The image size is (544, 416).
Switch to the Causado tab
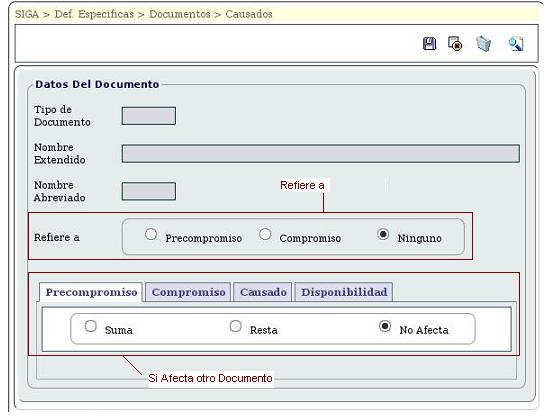point(263,292)
